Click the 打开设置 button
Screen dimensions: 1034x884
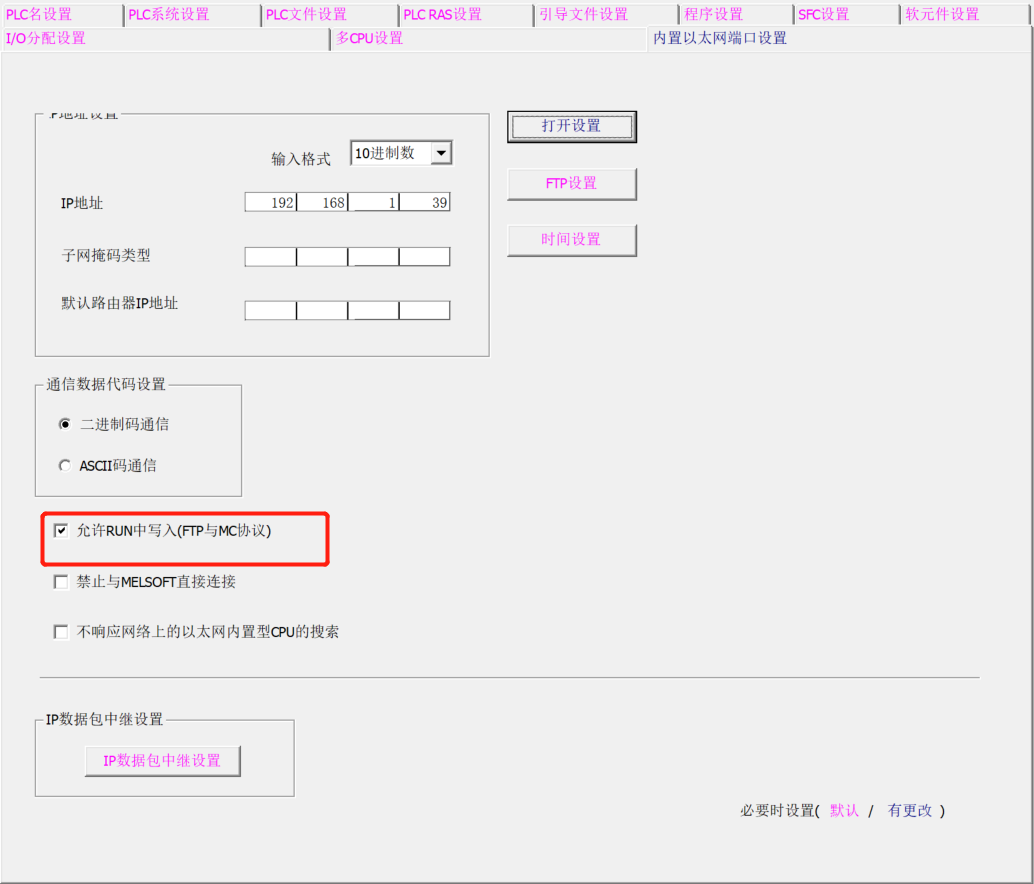pos(571,126)
